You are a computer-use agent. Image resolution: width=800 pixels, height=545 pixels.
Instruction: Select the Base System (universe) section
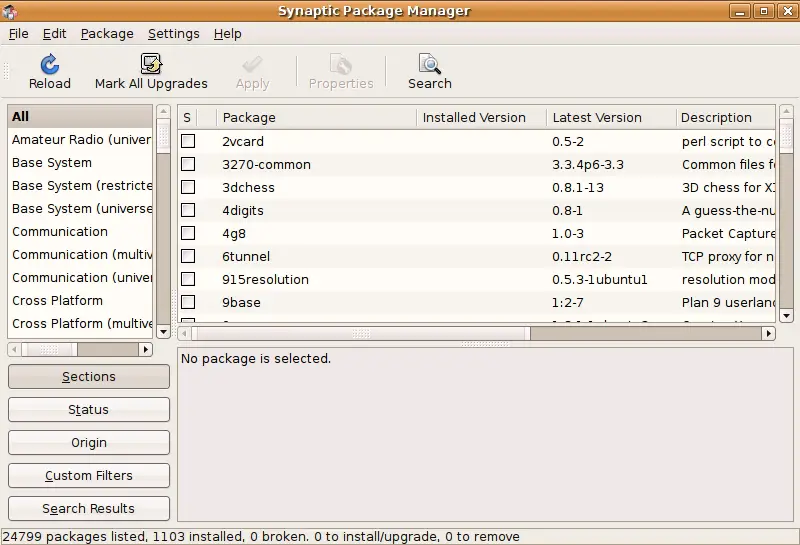click(80, 208)
